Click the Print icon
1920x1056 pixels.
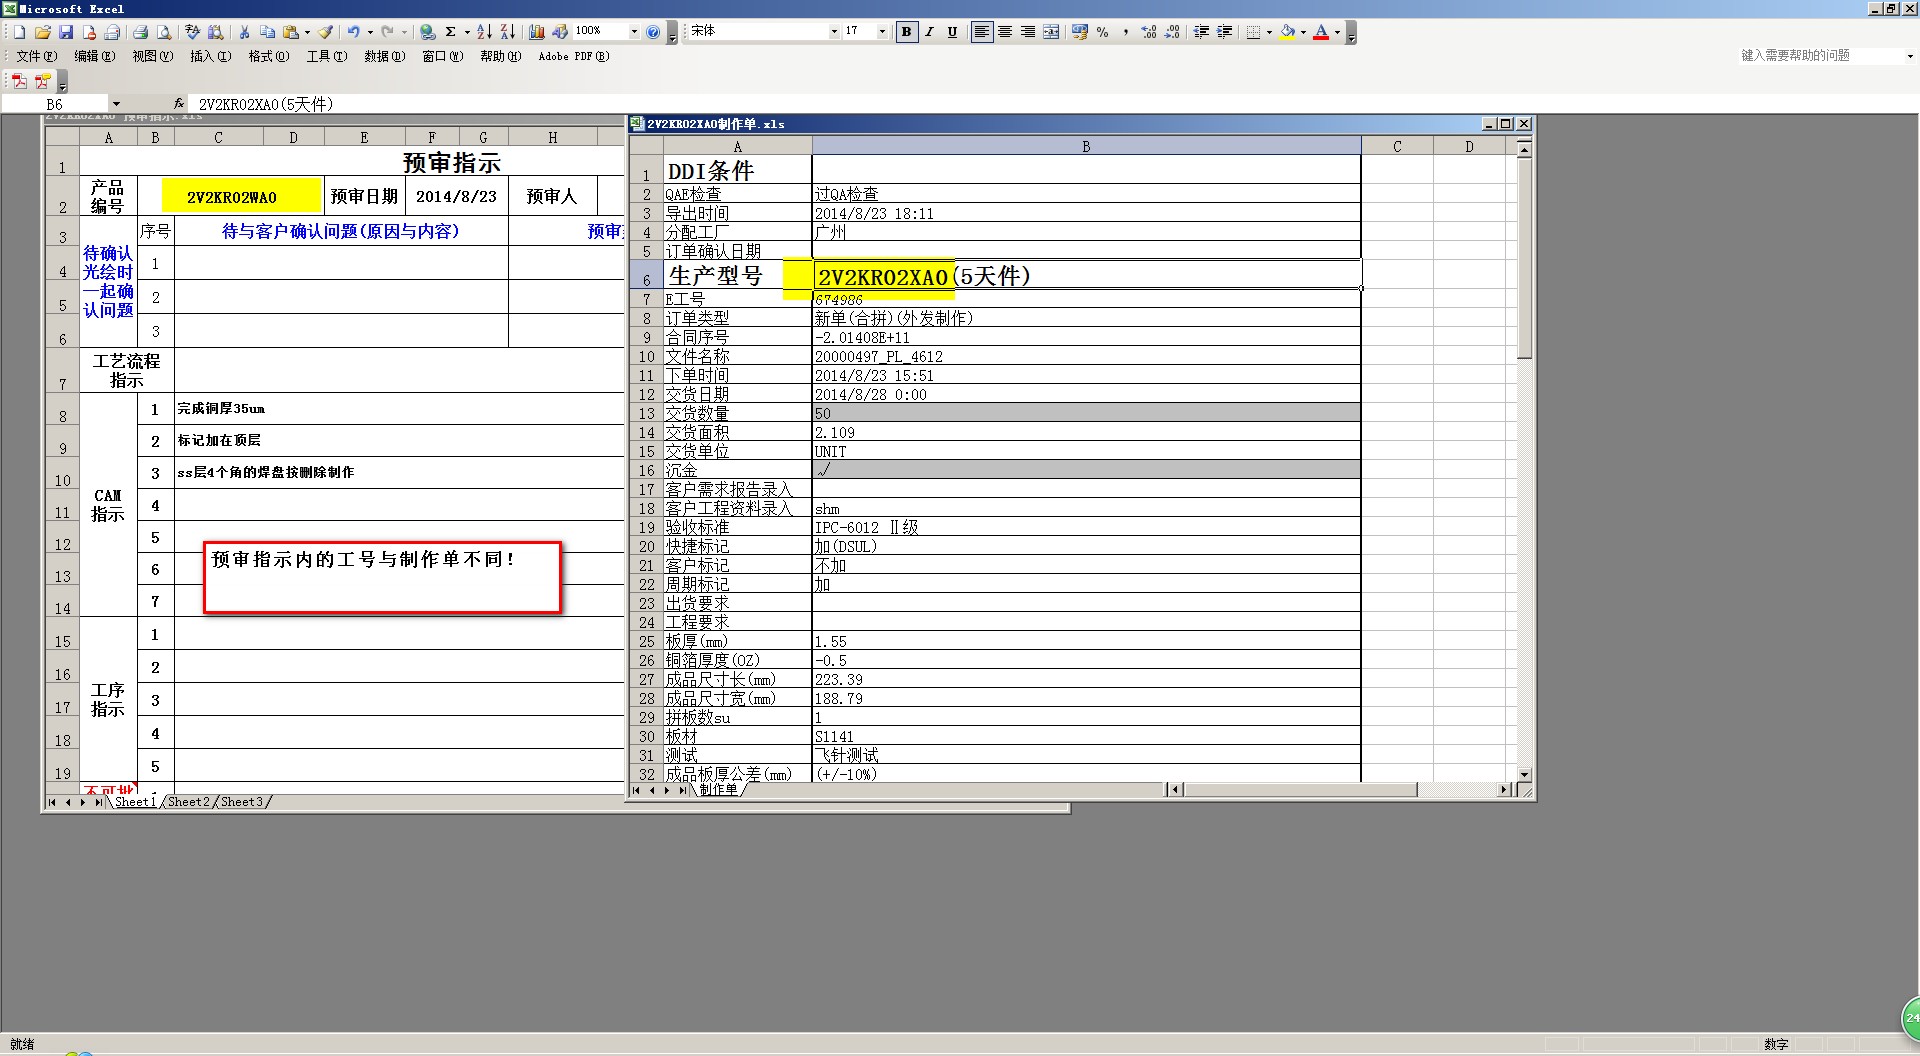(140, 32)
